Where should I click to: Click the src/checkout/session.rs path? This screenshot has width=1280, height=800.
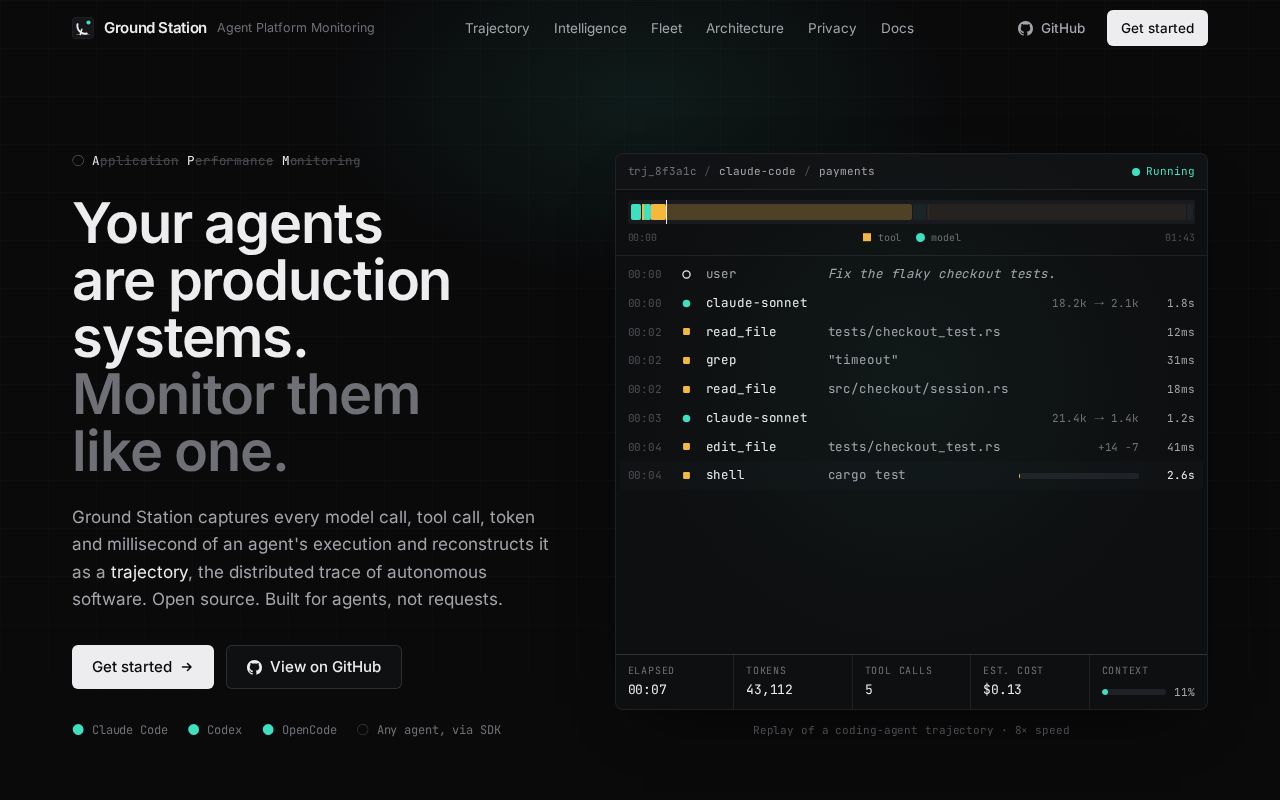[918, 389]
